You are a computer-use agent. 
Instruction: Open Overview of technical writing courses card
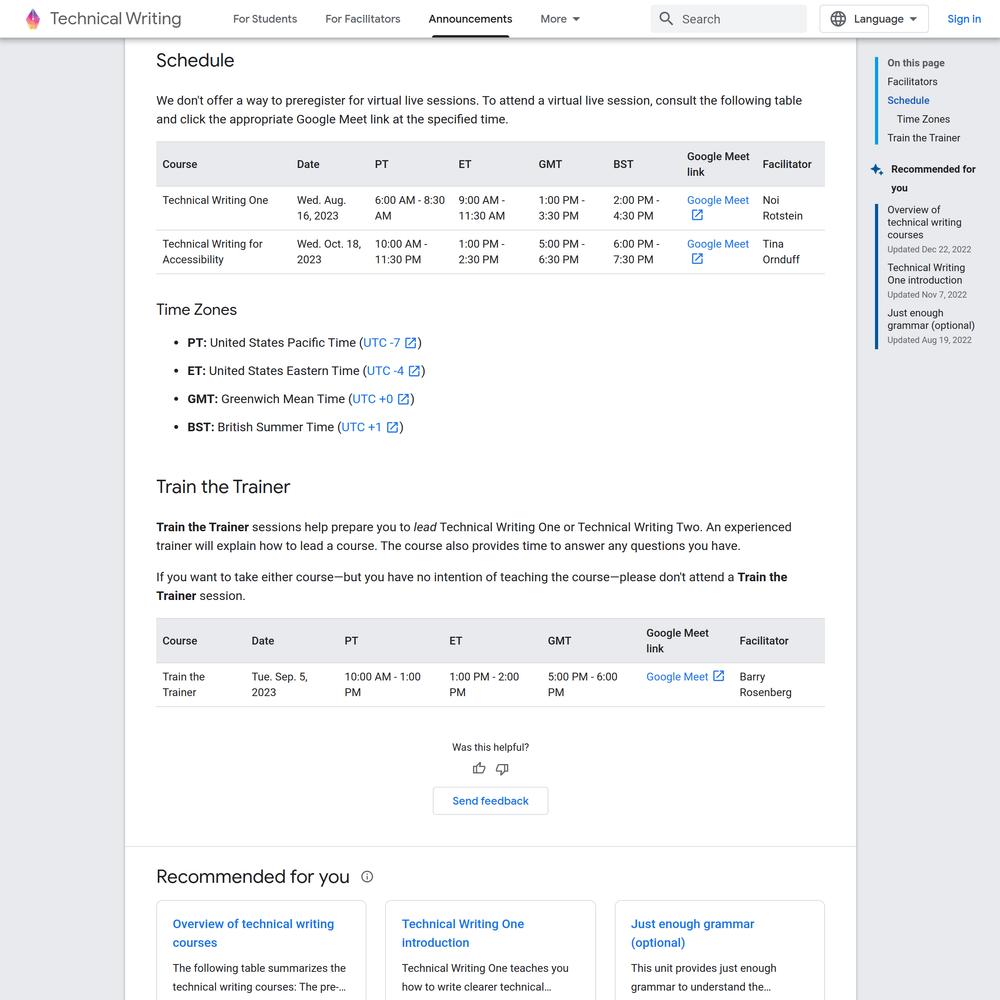[253, 933]
